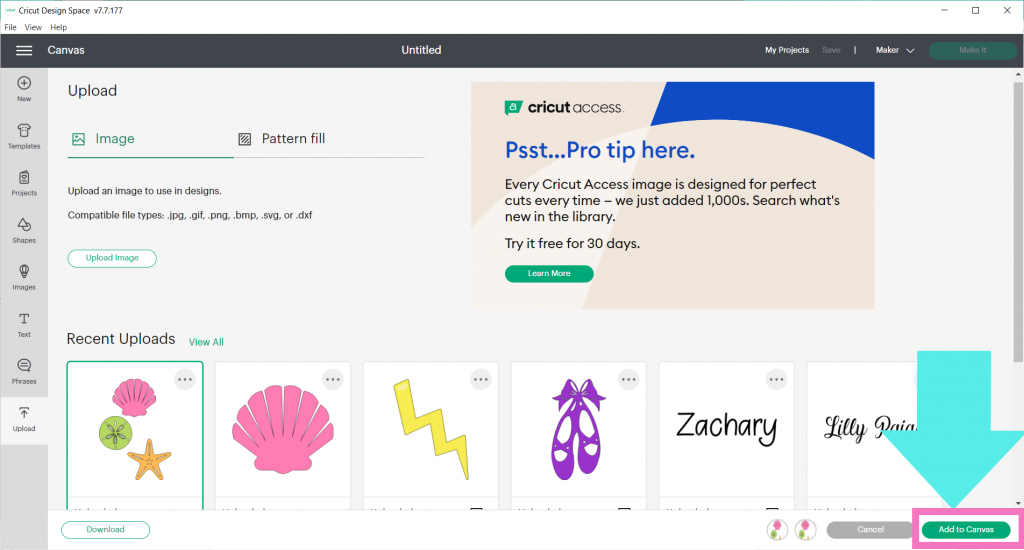Click the Canvas label in header

[x=66, y=50]
